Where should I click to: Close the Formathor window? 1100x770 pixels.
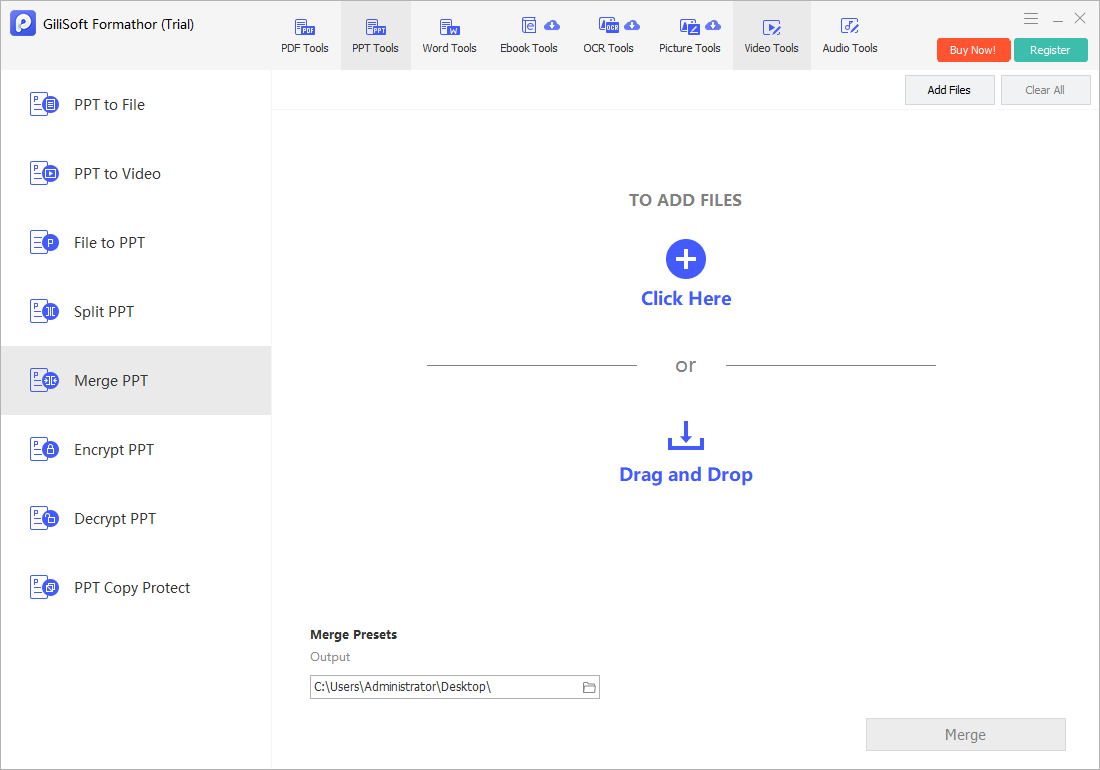[x=1080, y=19]
